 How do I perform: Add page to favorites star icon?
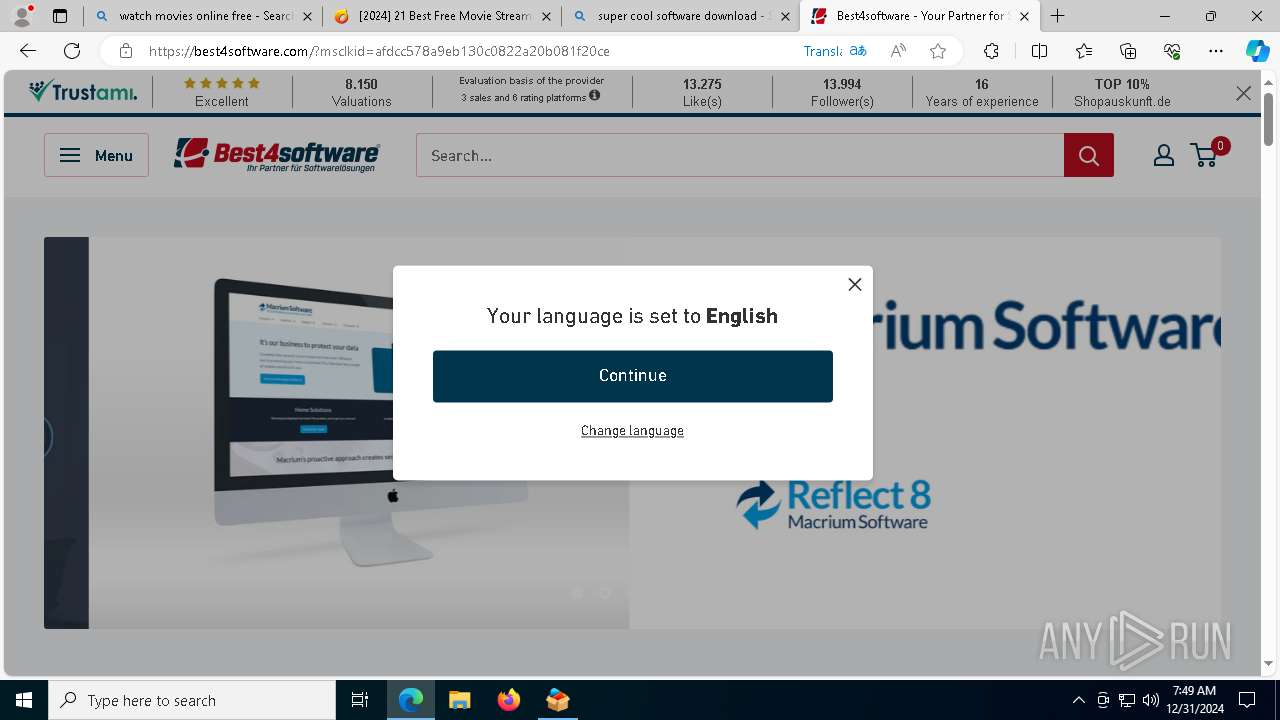tap(937, 51)
